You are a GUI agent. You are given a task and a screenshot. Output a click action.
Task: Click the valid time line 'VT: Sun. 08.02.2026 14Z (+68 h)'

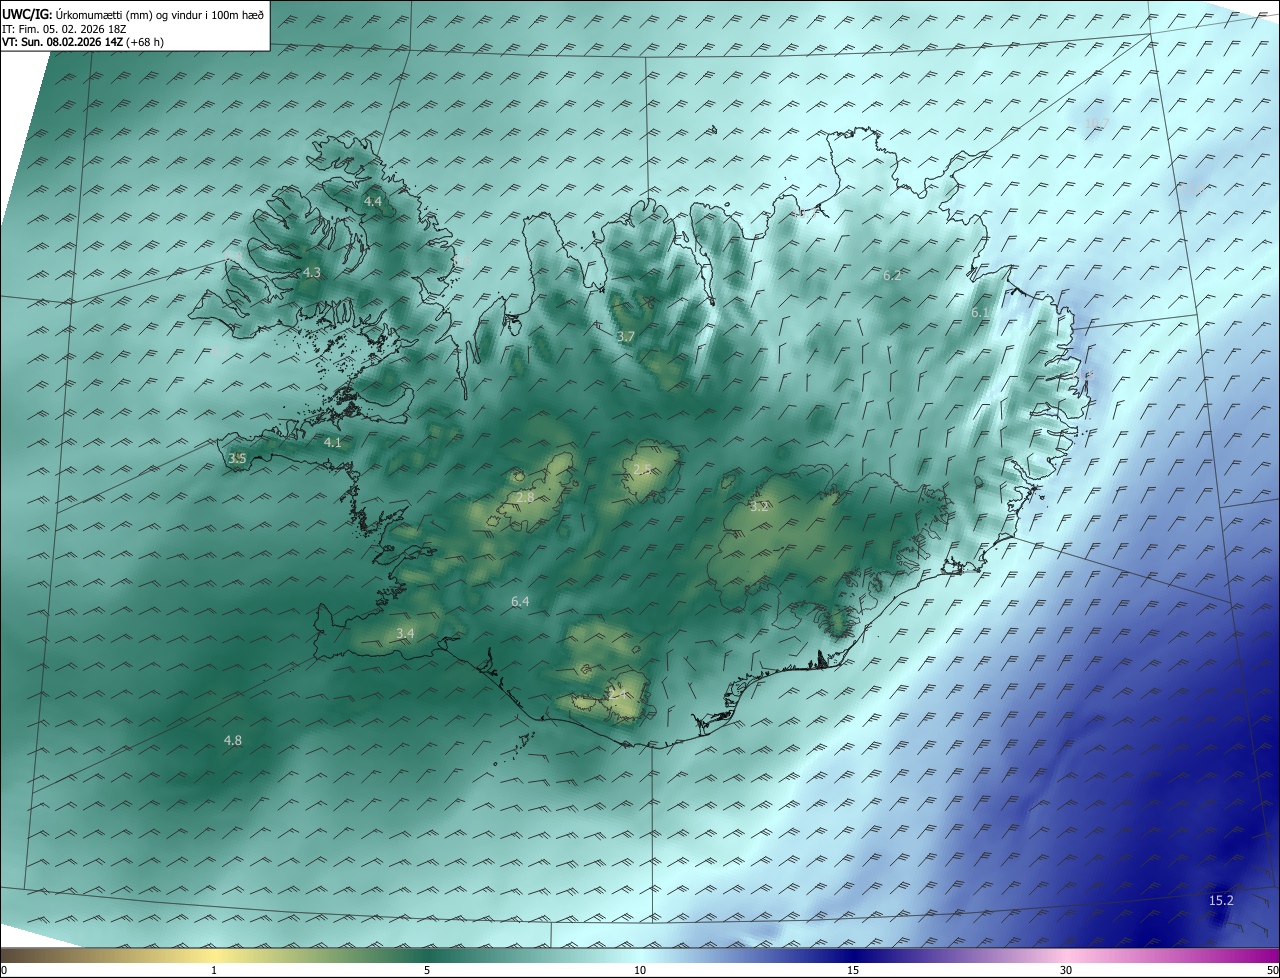coord(83,42)
